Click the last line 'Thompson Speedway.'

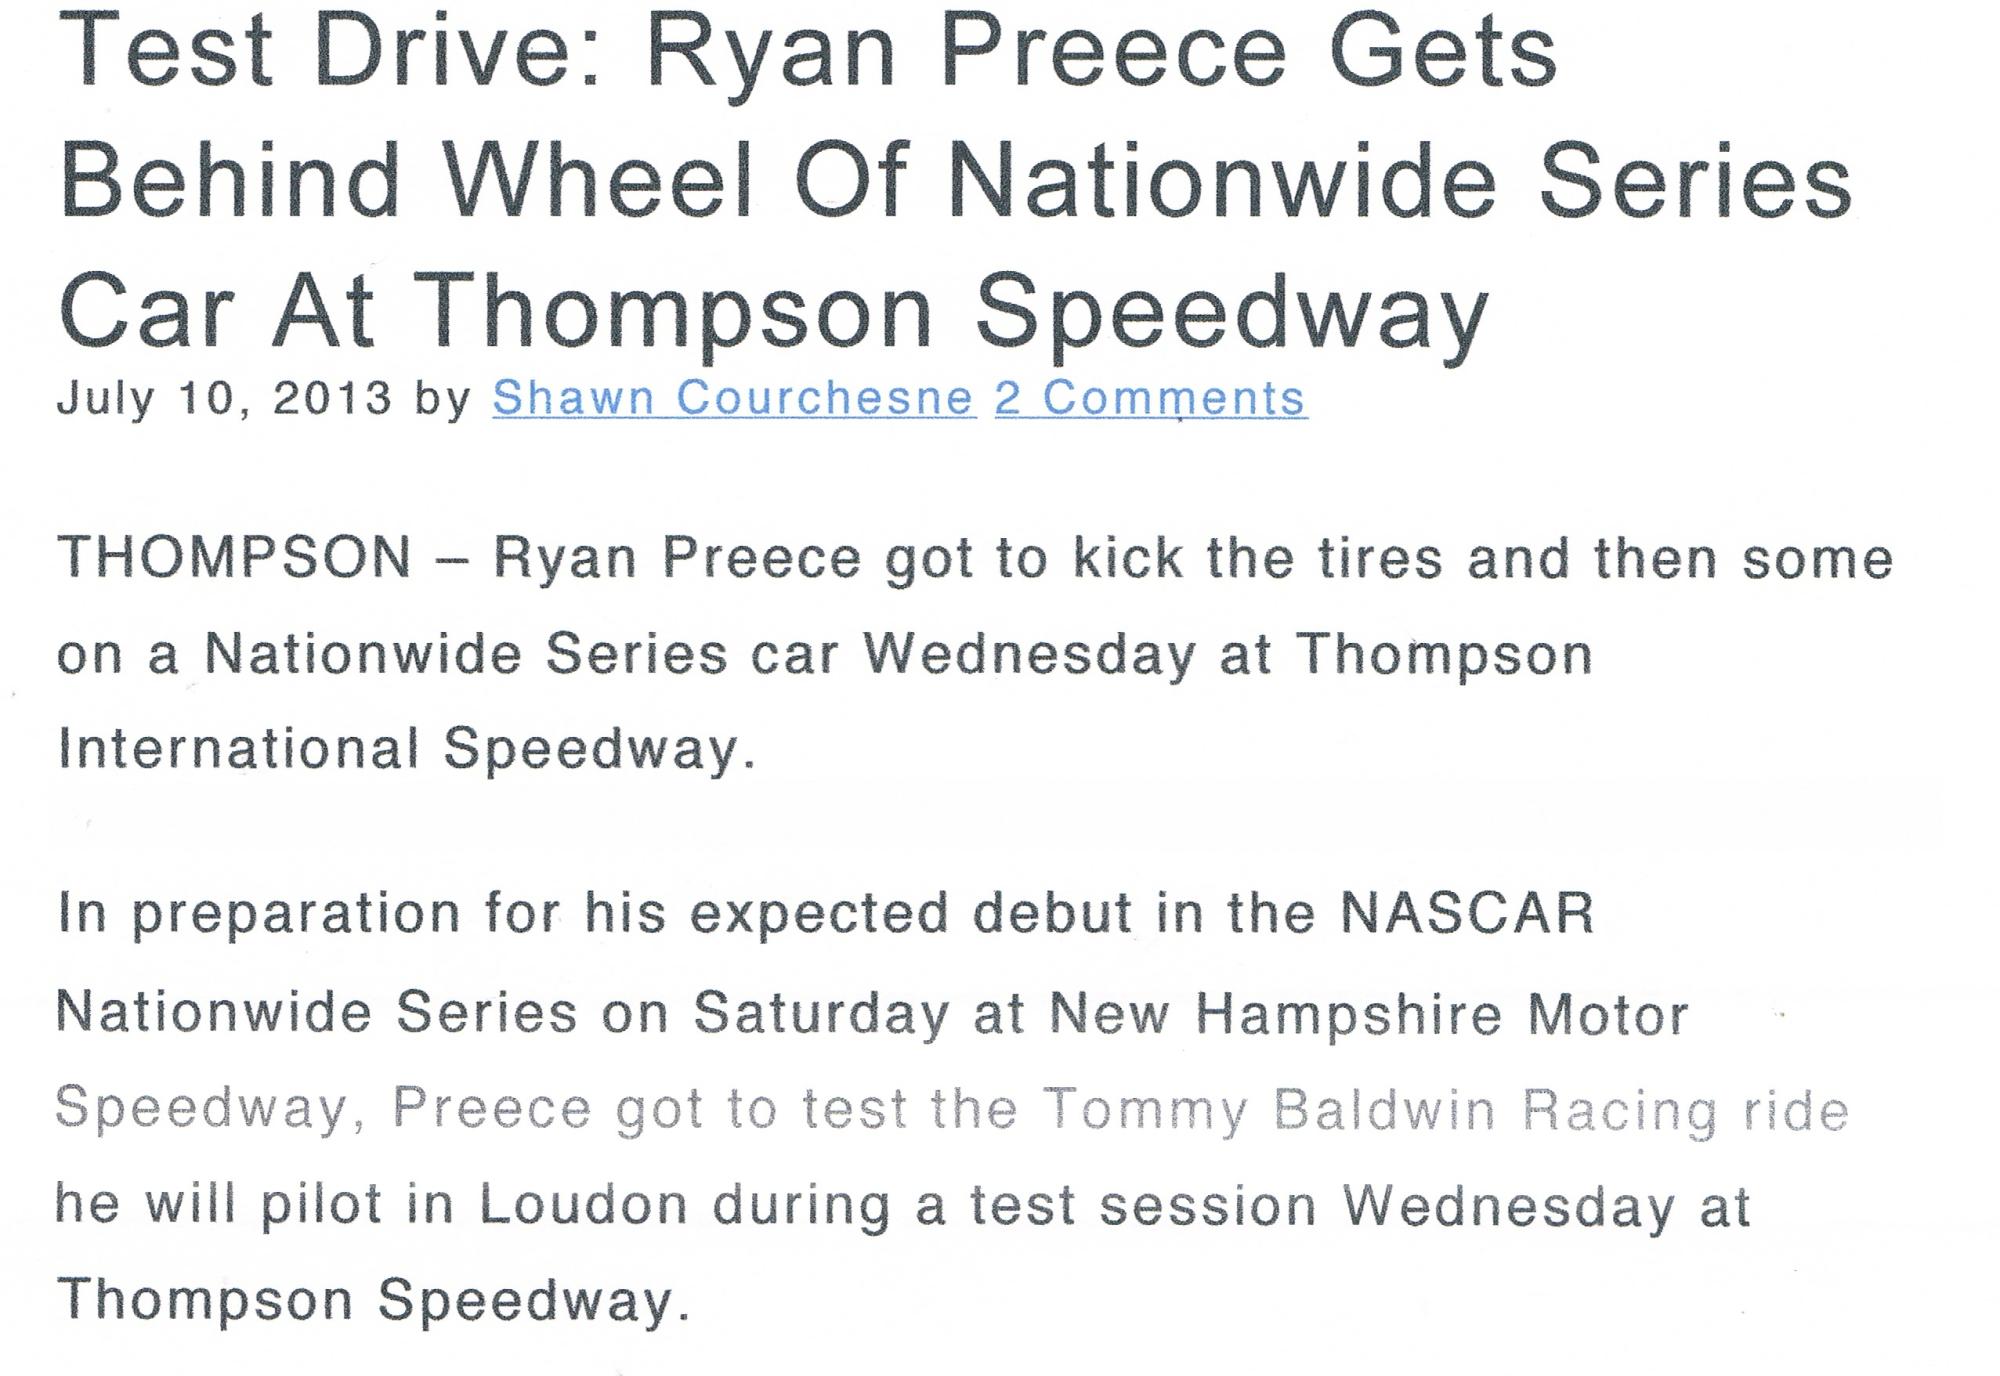coord(373,1301)
